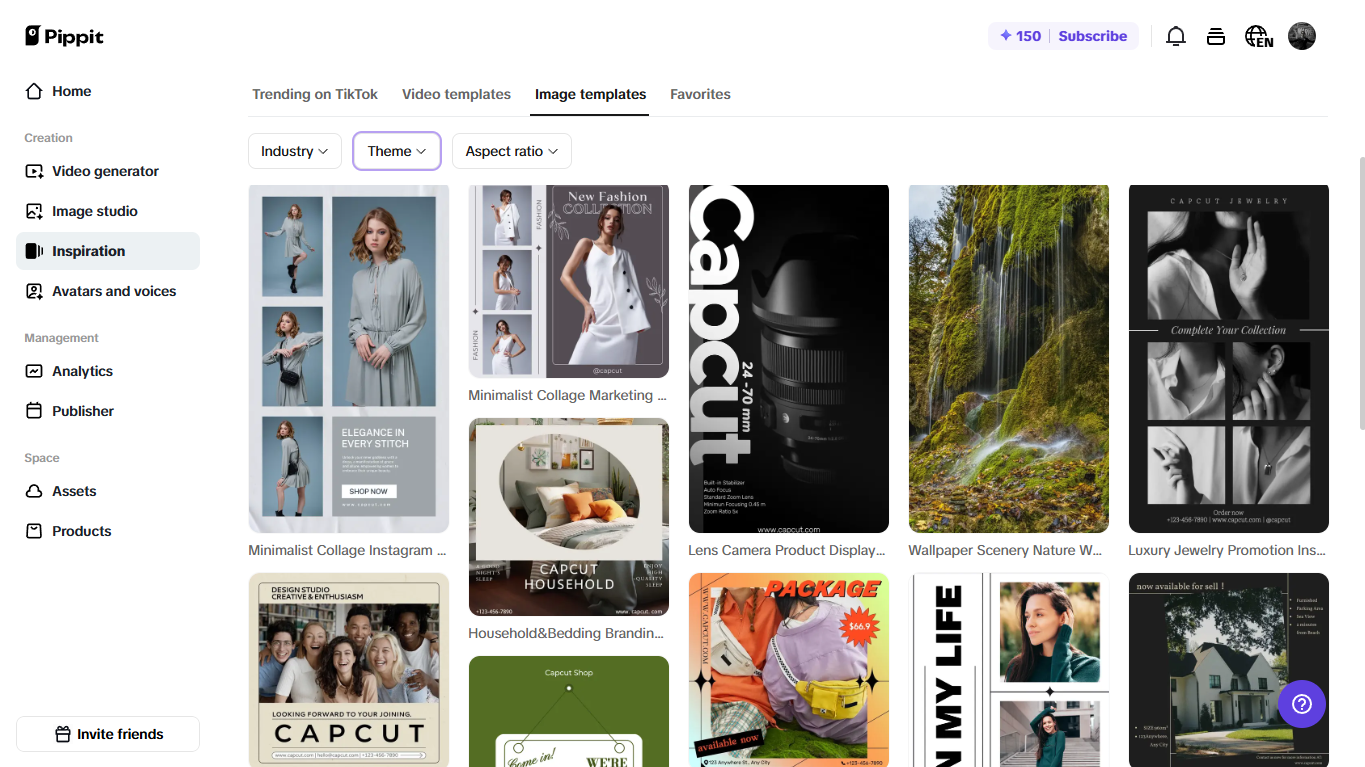Click the Video generator sidebar icon

[34, 171]
